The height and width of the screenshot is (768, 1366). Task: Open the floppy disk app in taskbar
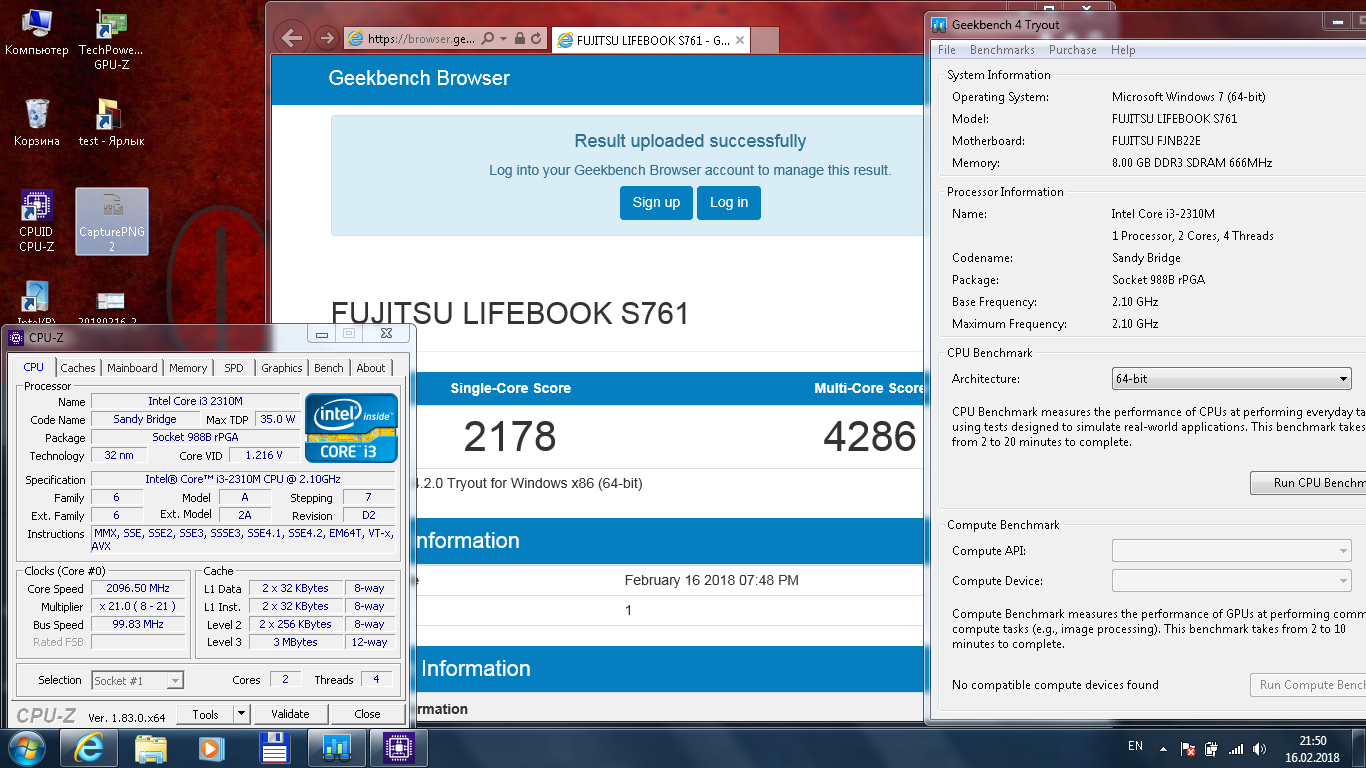click(x=274, y=748)
